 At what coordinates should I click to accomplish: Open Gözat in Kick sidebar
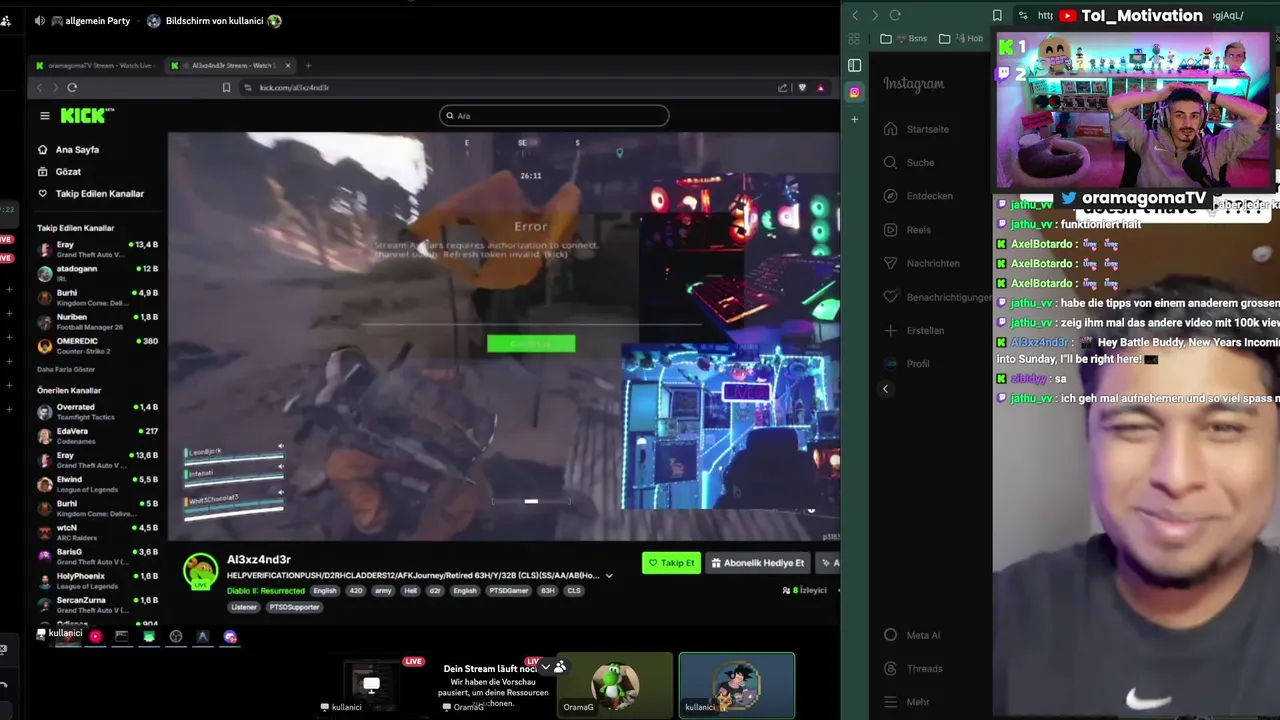[x=68, y=171]
